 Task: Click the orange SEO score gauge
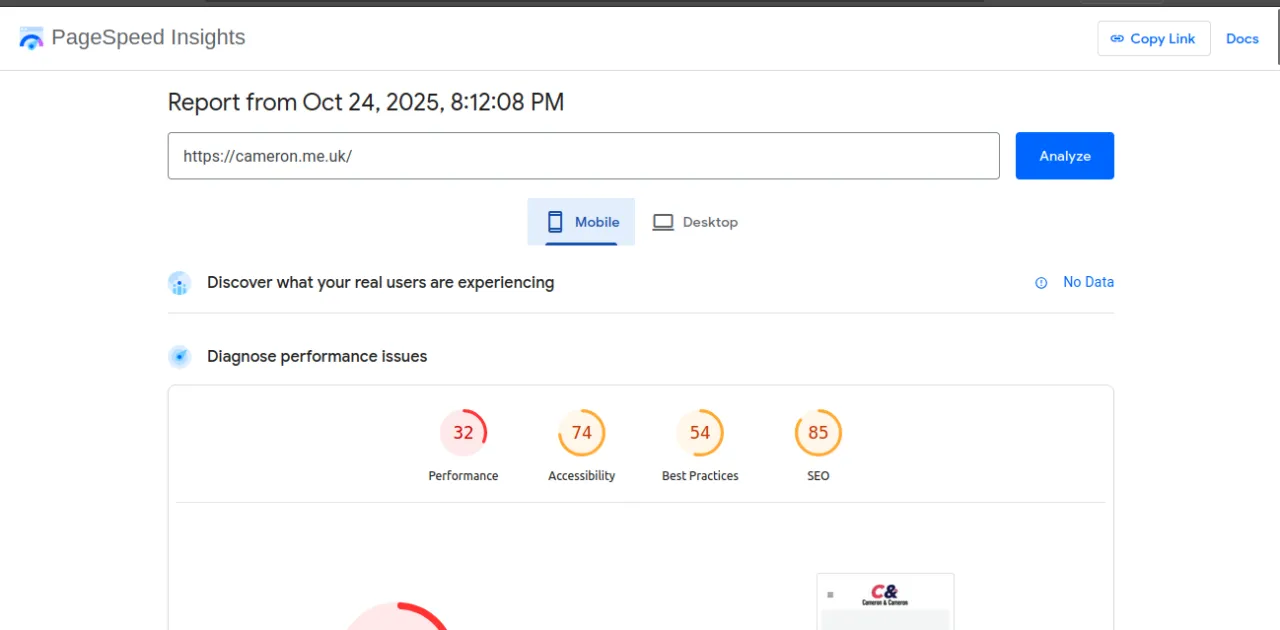tap(818, 432)
